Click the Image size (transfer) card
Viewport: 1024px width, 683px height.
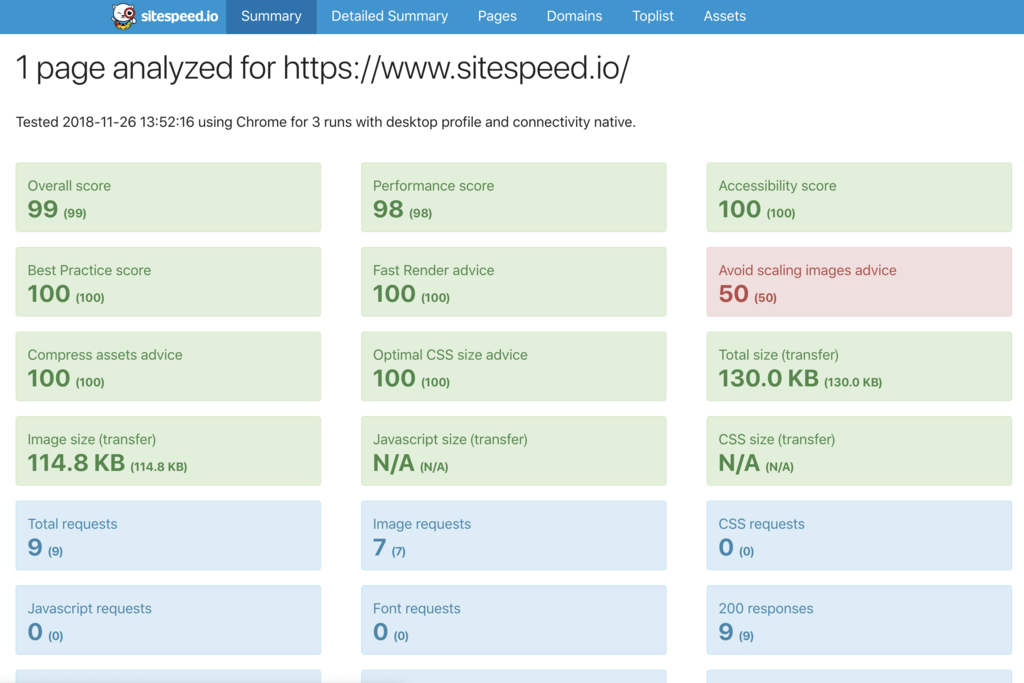[x=168, y=451]
